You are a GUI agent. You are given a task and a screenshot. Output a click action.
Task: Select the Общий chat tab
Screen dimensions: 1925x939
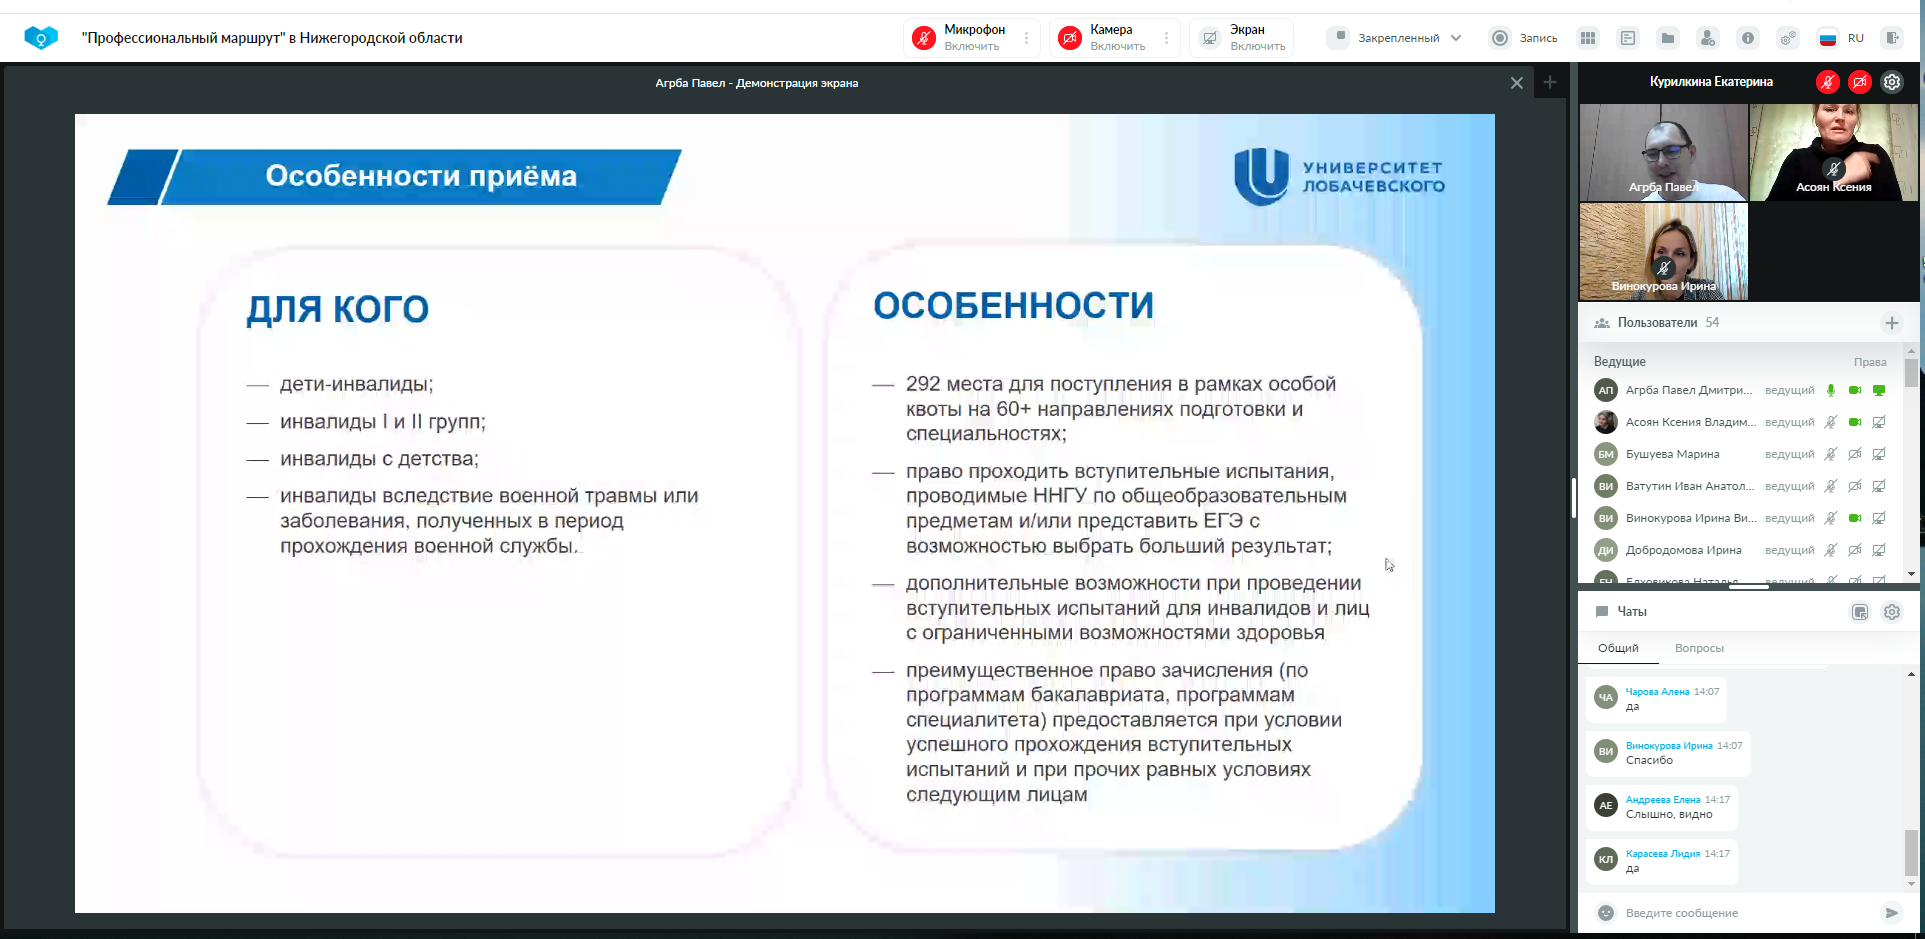click(1618, 648)
